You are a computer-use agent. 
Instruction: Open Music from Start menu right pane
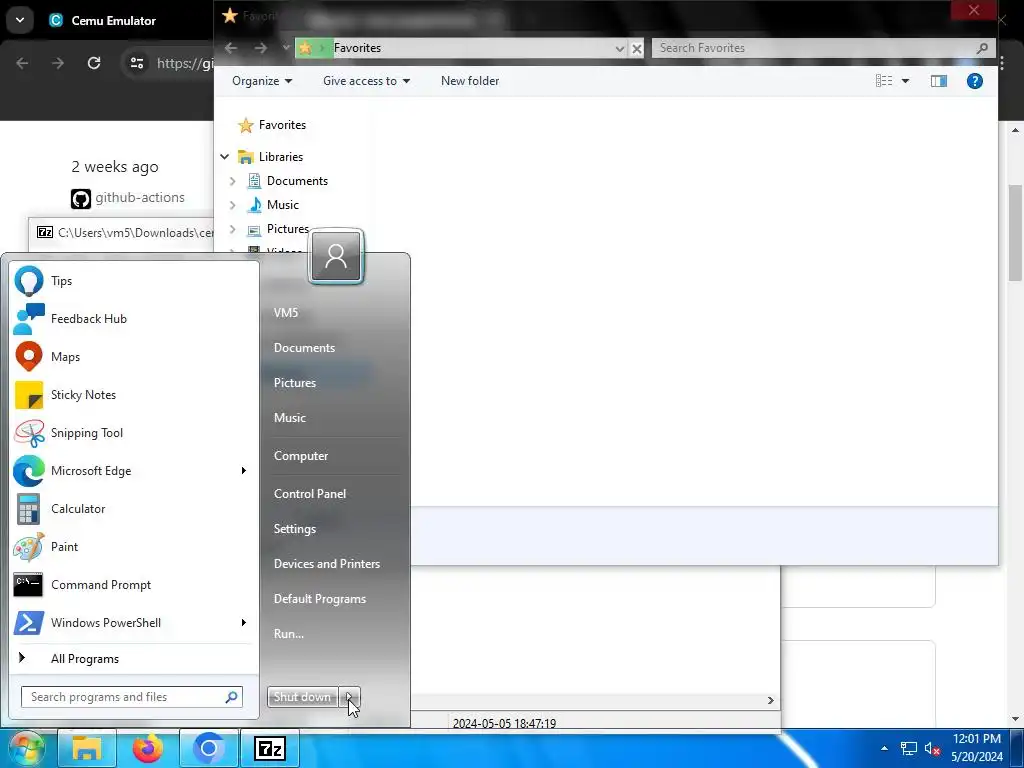click(x=290, y=418)
